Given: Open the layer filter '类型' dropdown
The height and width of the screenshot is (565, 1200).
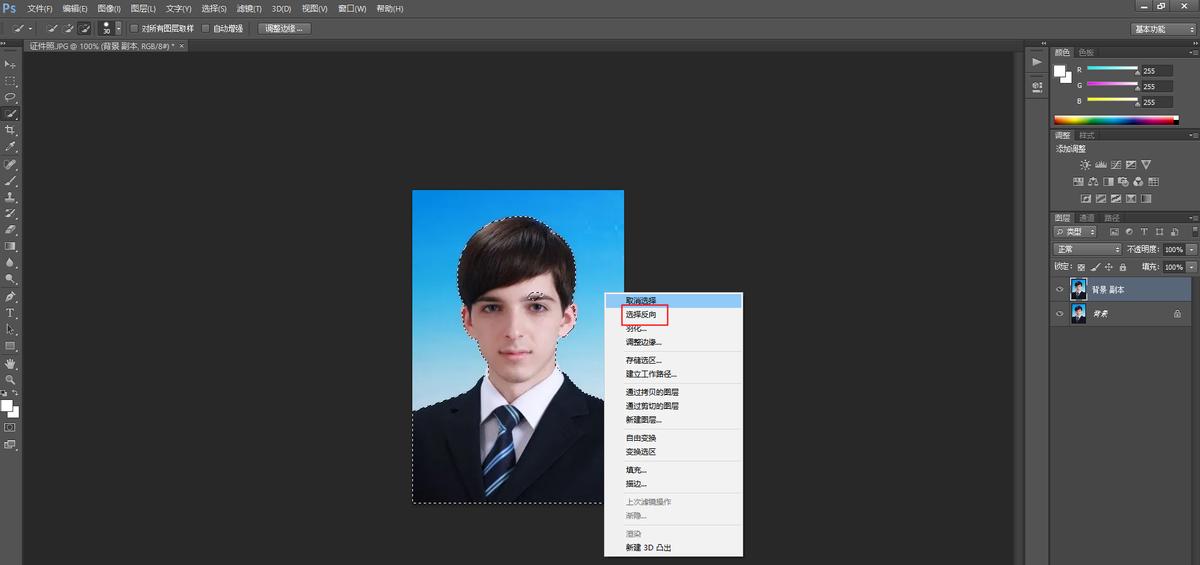Looking at the screenshot, I should [x=1077, y=232].
